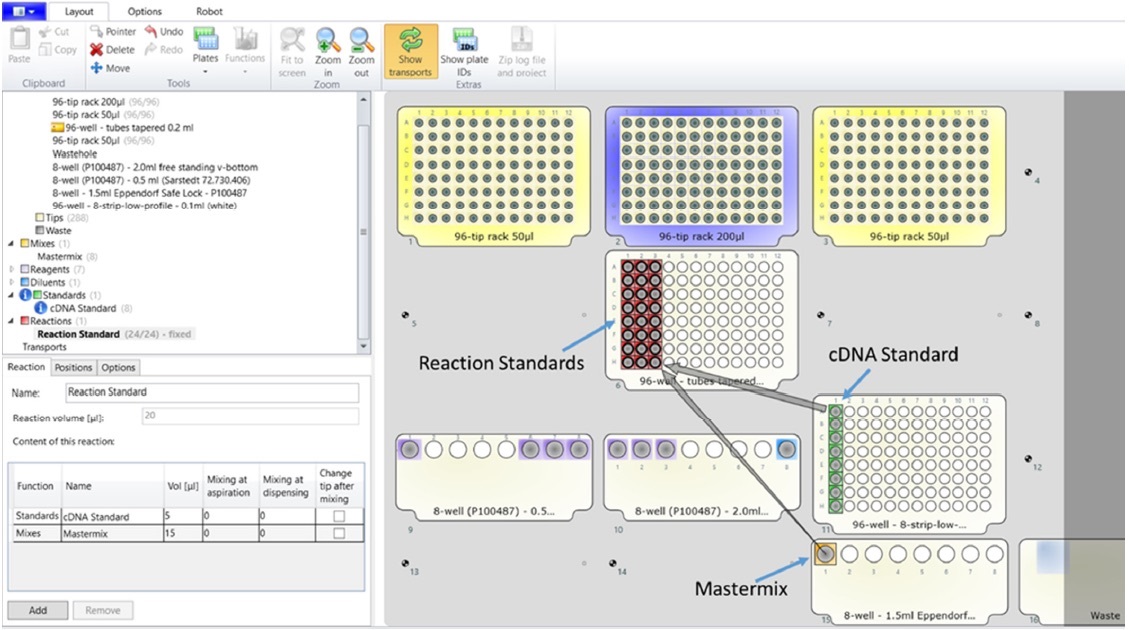Select the Move tool
Screen dimensions: 1129x630
point(97,68)
